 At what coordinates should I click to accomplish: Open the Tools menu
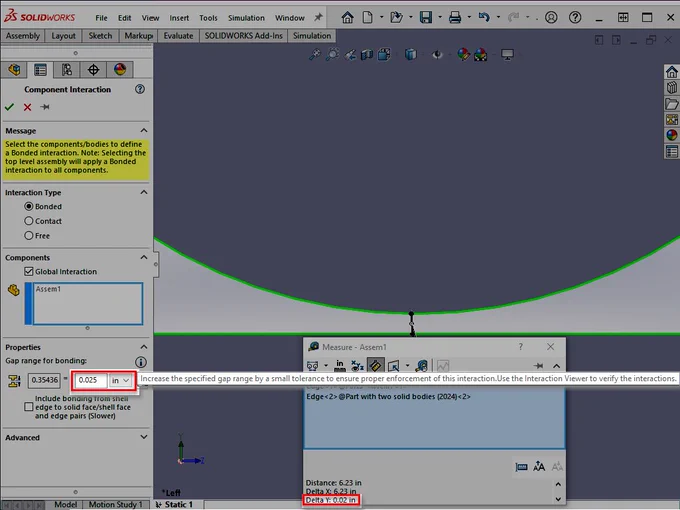point(208,18)
